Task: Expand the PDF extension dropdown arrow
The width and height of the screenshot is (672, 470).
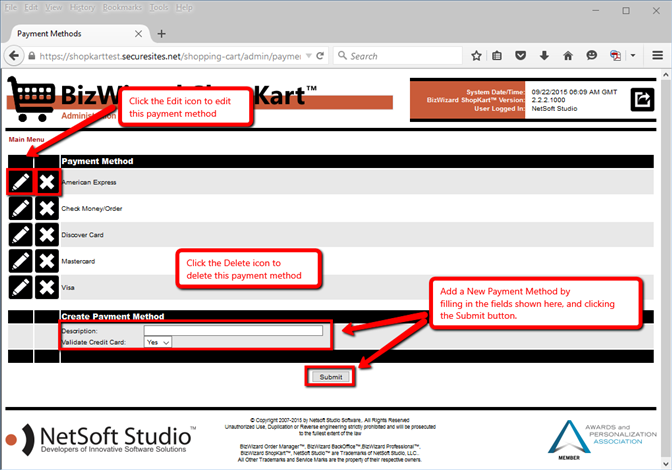Action: [x=633, y=56]
